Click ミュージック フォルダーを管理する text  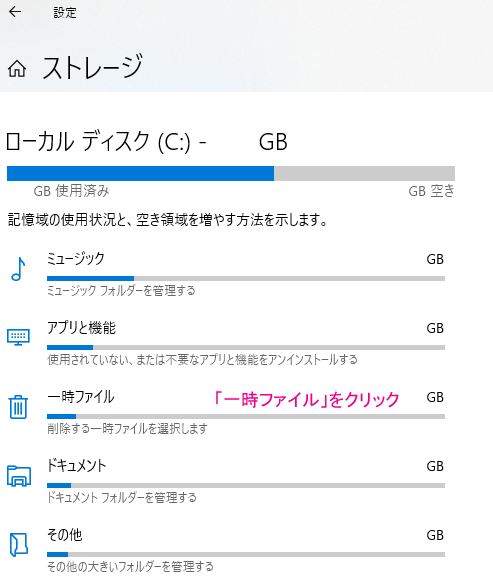[121, 291]
